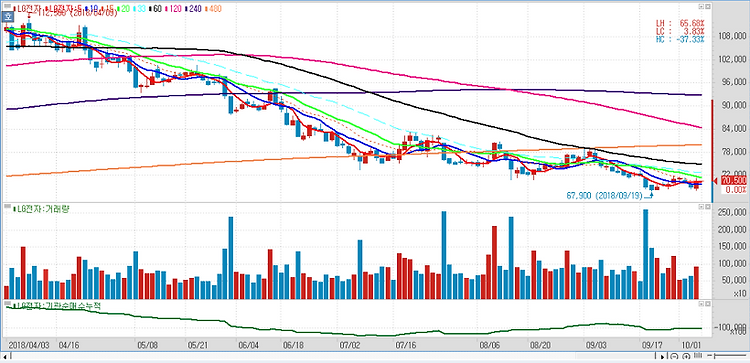Click the 08/06 date axis label
This screenshot has width=750, height=363.
(x=489, y=344)
